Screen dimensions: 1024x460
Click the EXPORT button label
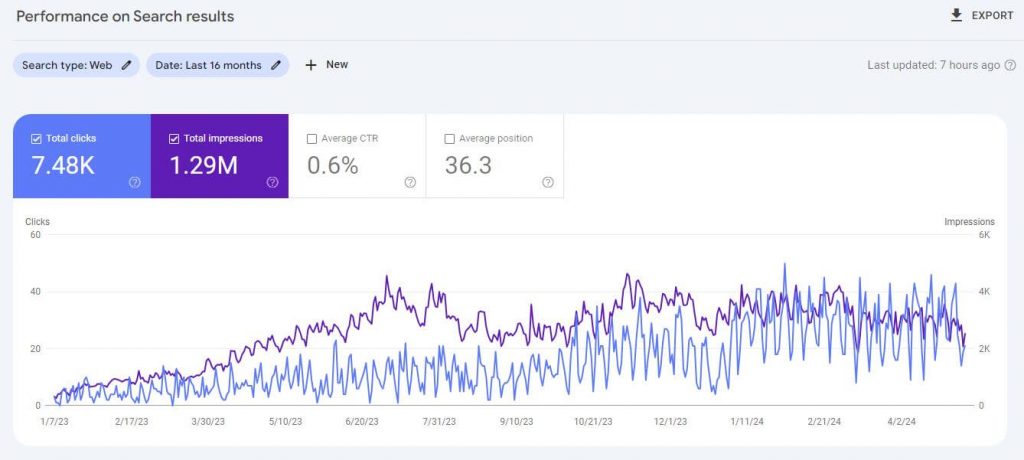point(992,16)
